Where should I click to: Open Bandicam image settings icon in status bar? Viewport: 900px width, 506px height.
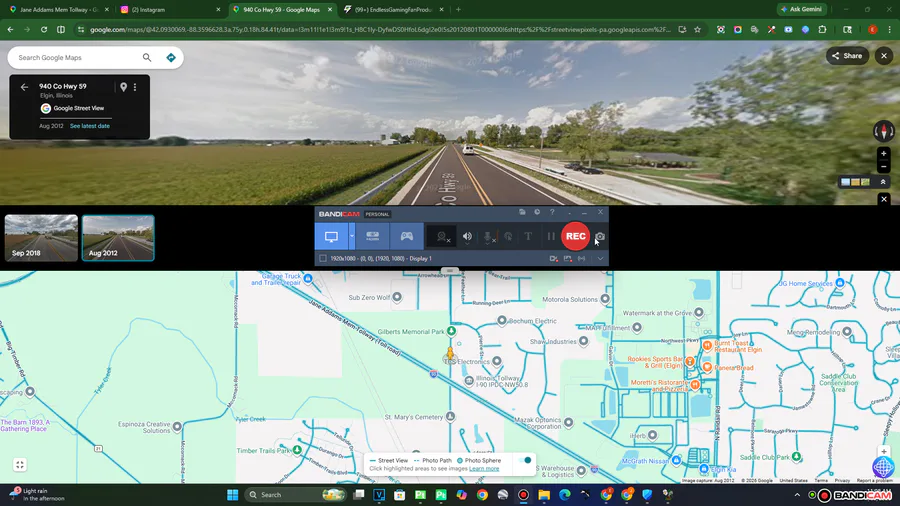click(568, 259)
